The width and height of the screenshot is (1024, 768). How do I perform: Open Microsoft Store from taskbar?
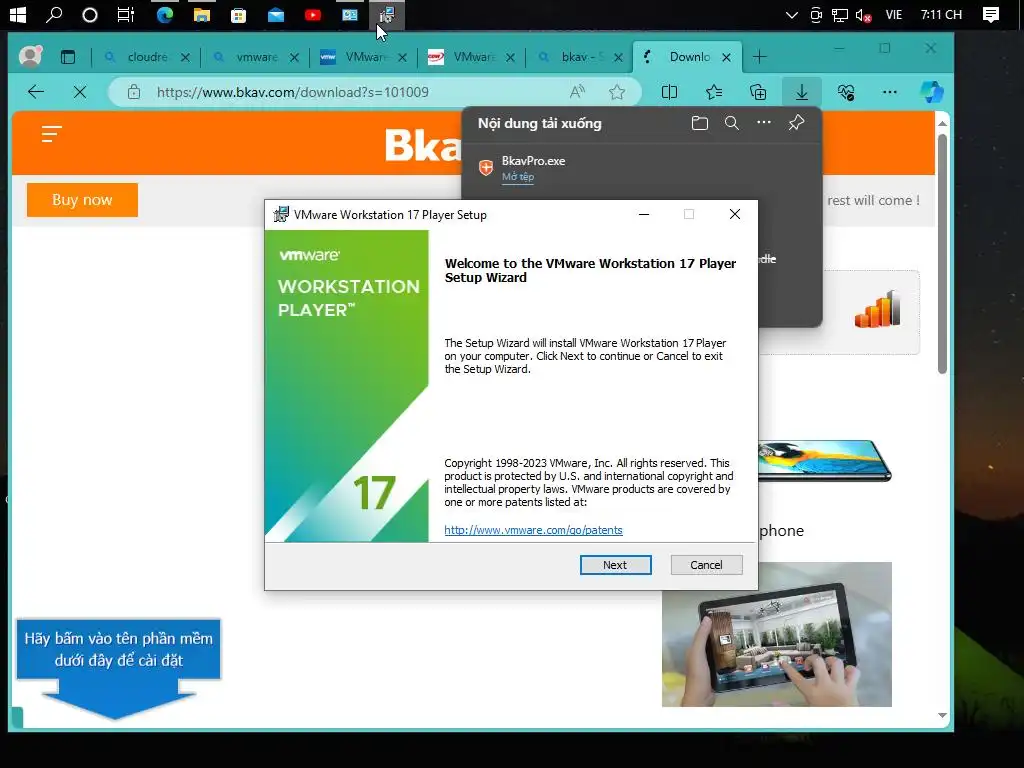click(x=238, y=14)
